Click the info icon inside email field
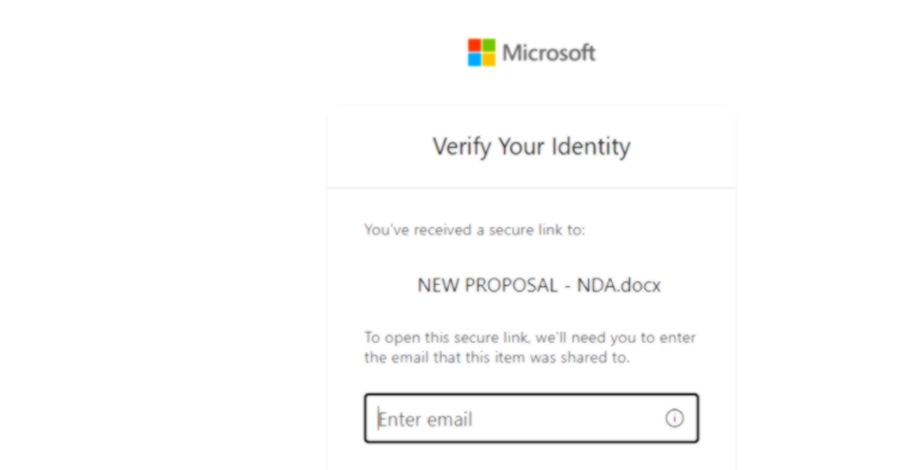The width and height of the screenshot is (900, 470). coord(674,418)
